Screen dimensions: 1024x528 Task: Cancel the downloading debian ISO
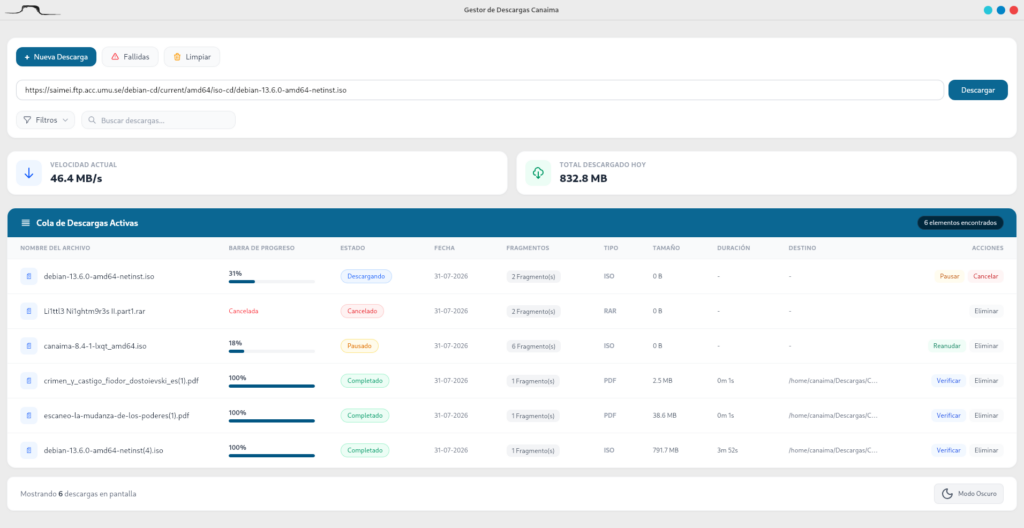(985, 276)
